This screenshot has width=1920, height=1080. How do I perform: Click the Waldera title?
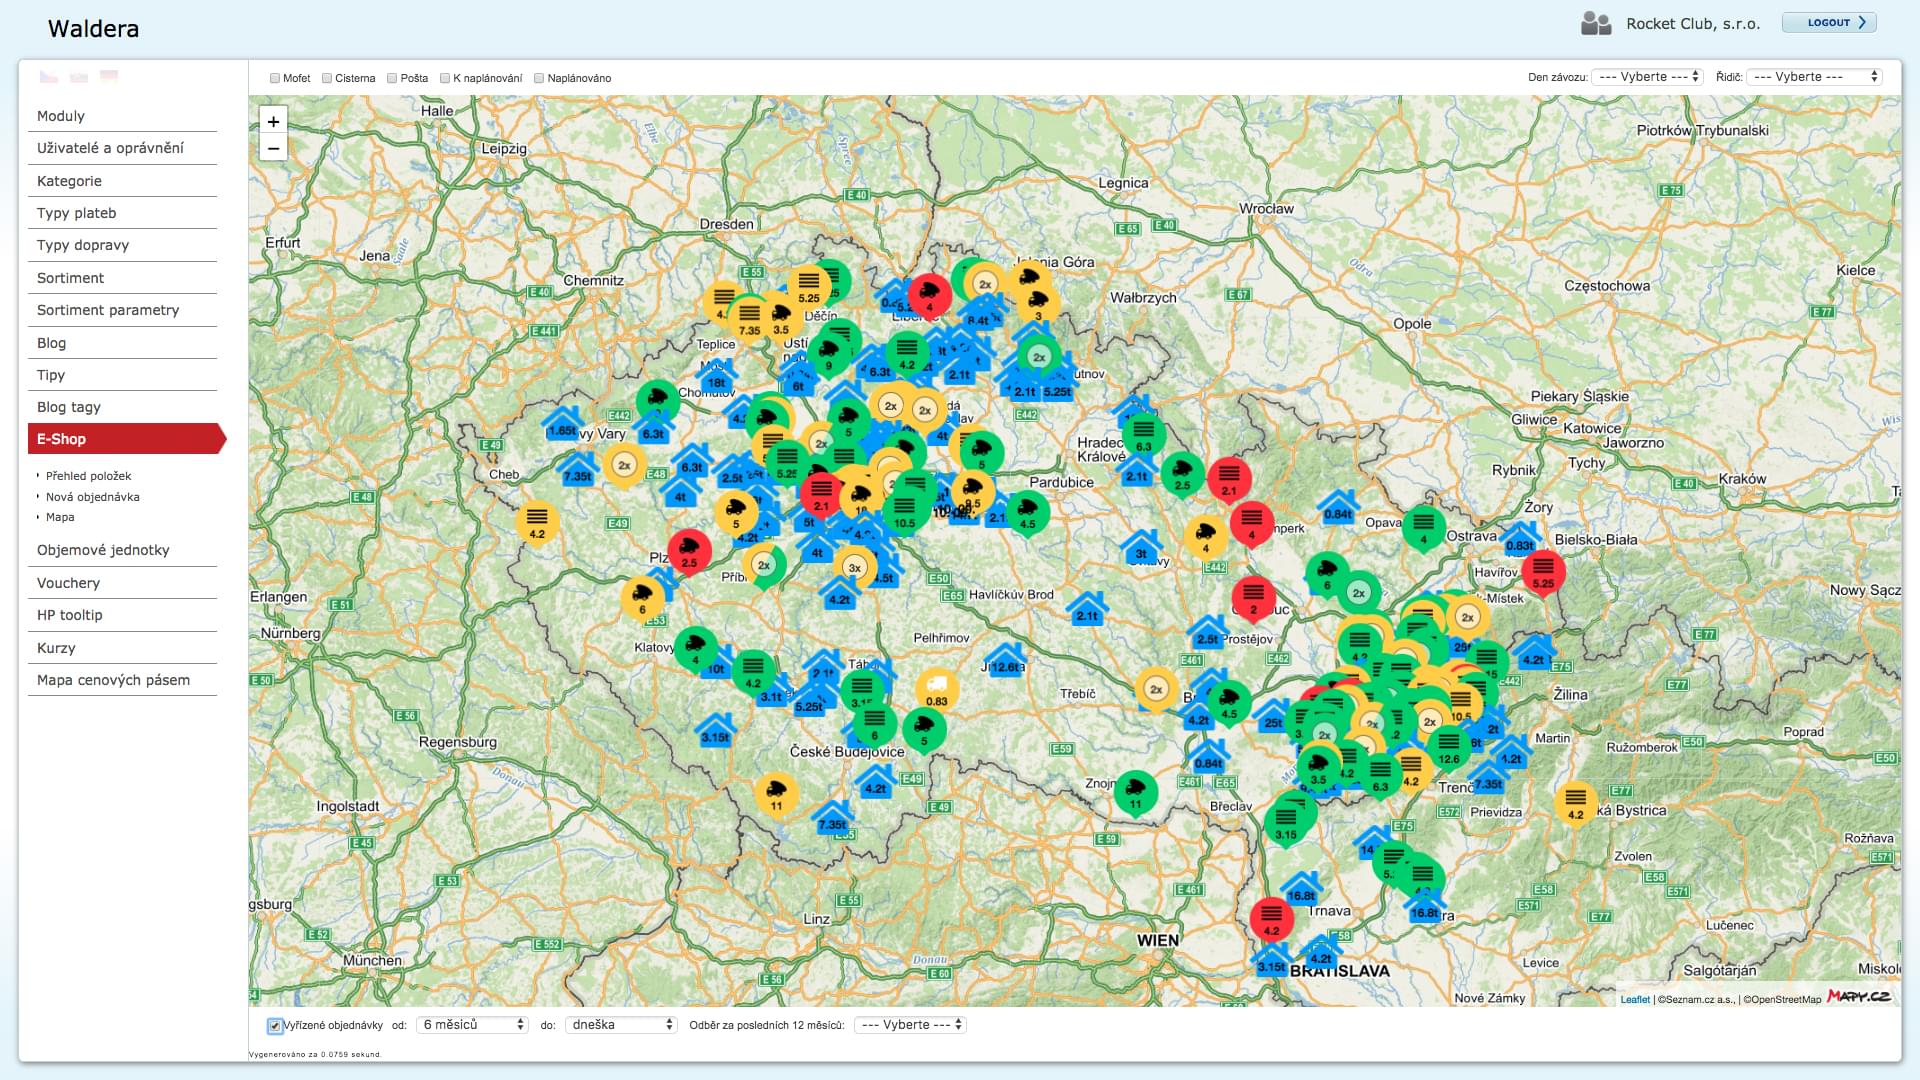click(94, 28)
